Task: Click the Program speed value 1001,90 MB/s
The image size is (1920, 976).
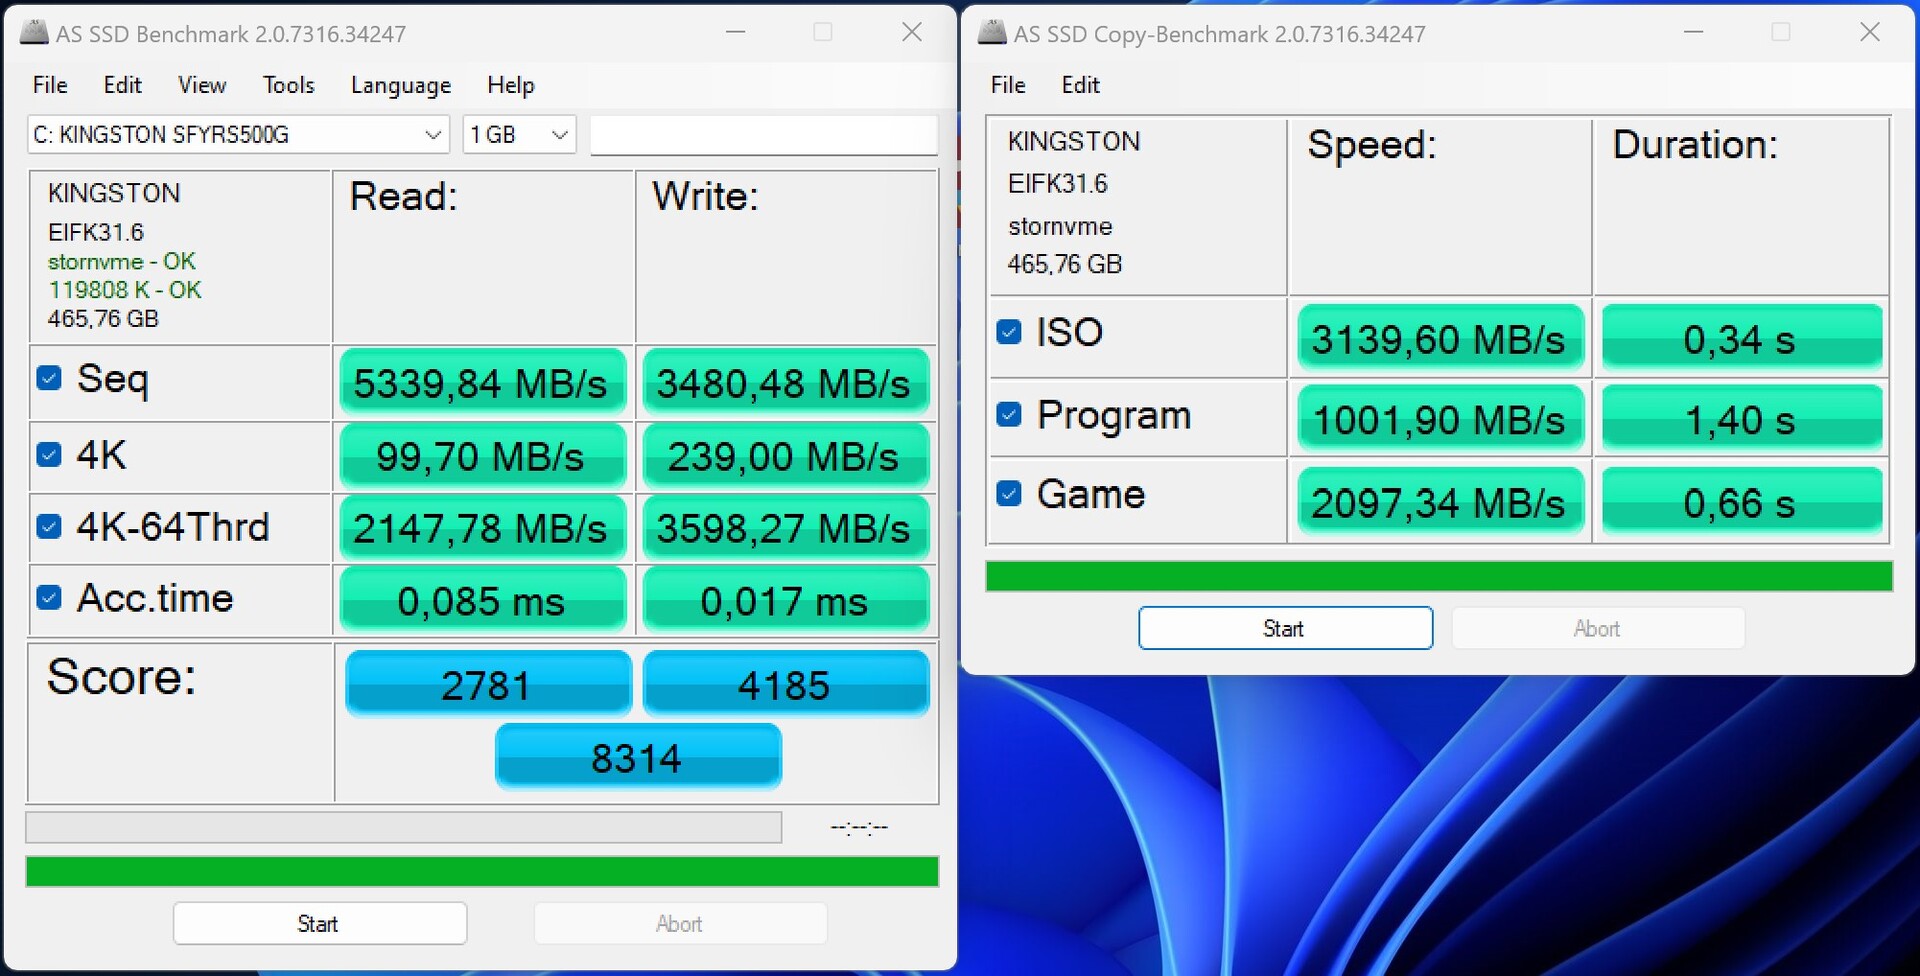Action: click(x=1440, y=418)
